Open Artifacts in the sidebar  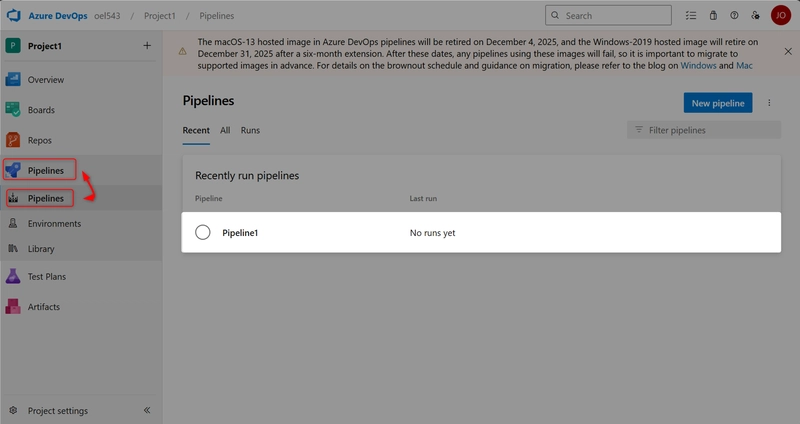tap(43, 307)
